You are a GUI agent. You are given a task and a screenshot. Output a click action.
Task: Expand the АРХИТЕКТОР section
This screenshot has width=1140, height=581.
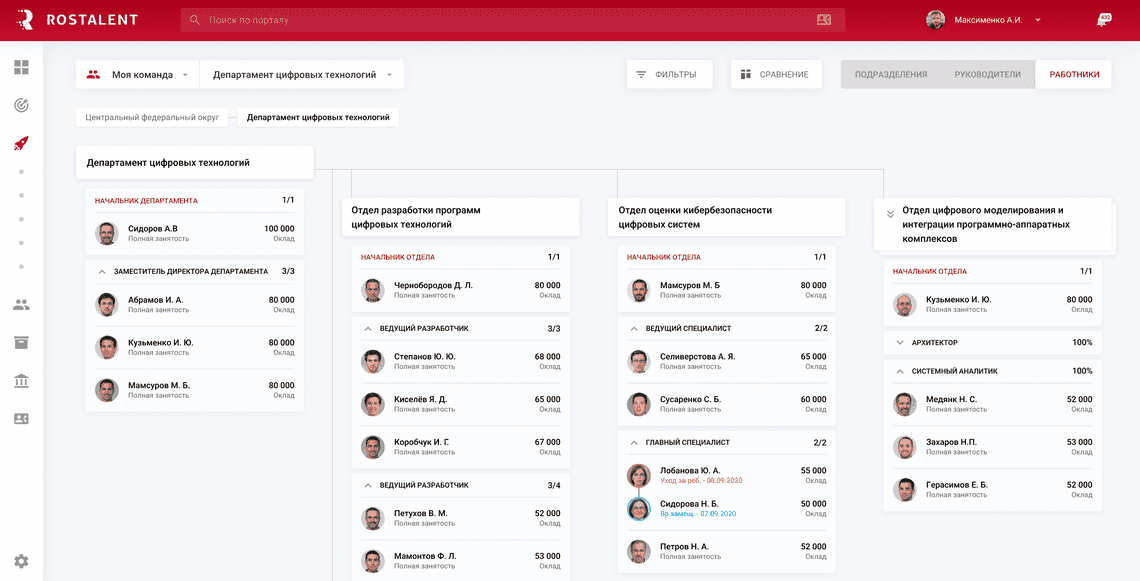coord(899,341)
